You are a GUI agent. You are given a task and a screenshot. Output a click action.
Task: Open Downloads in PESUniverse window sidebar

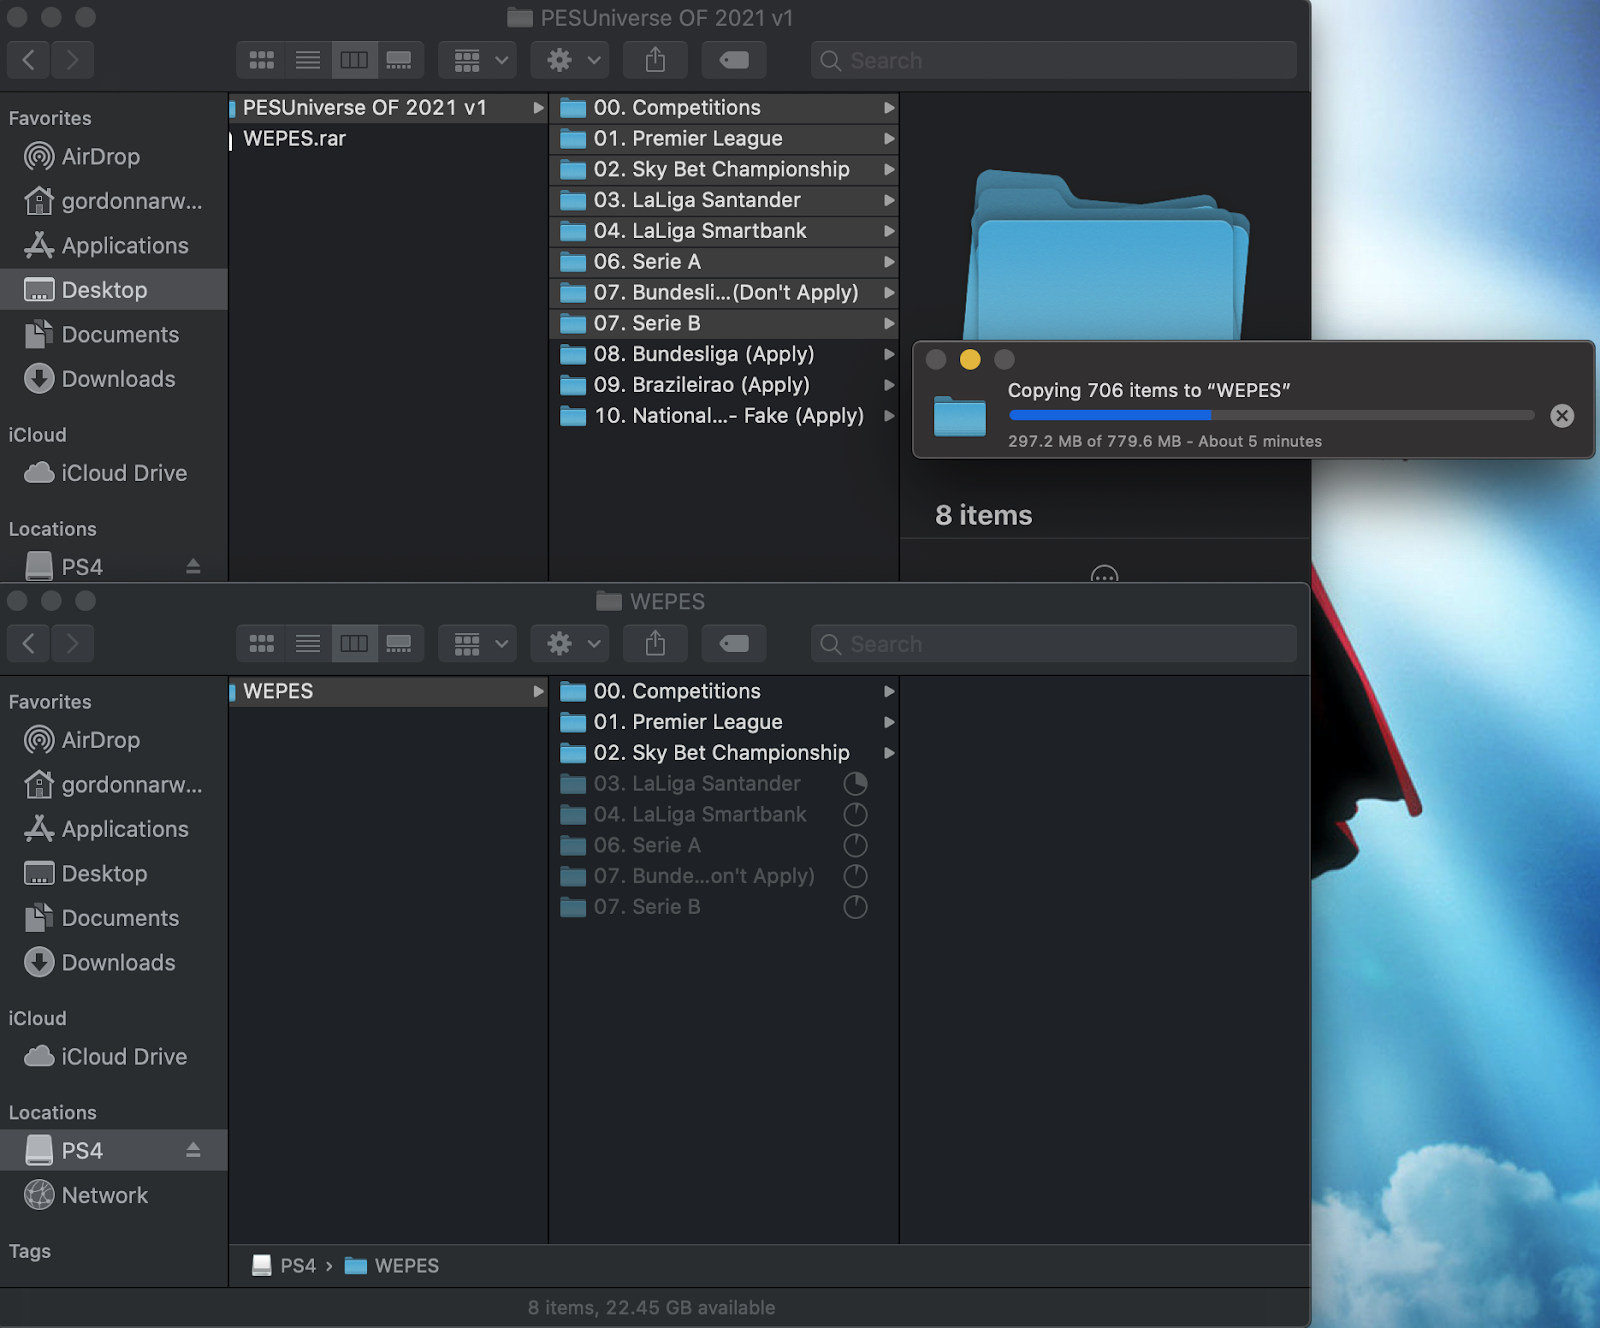[114, 379]
